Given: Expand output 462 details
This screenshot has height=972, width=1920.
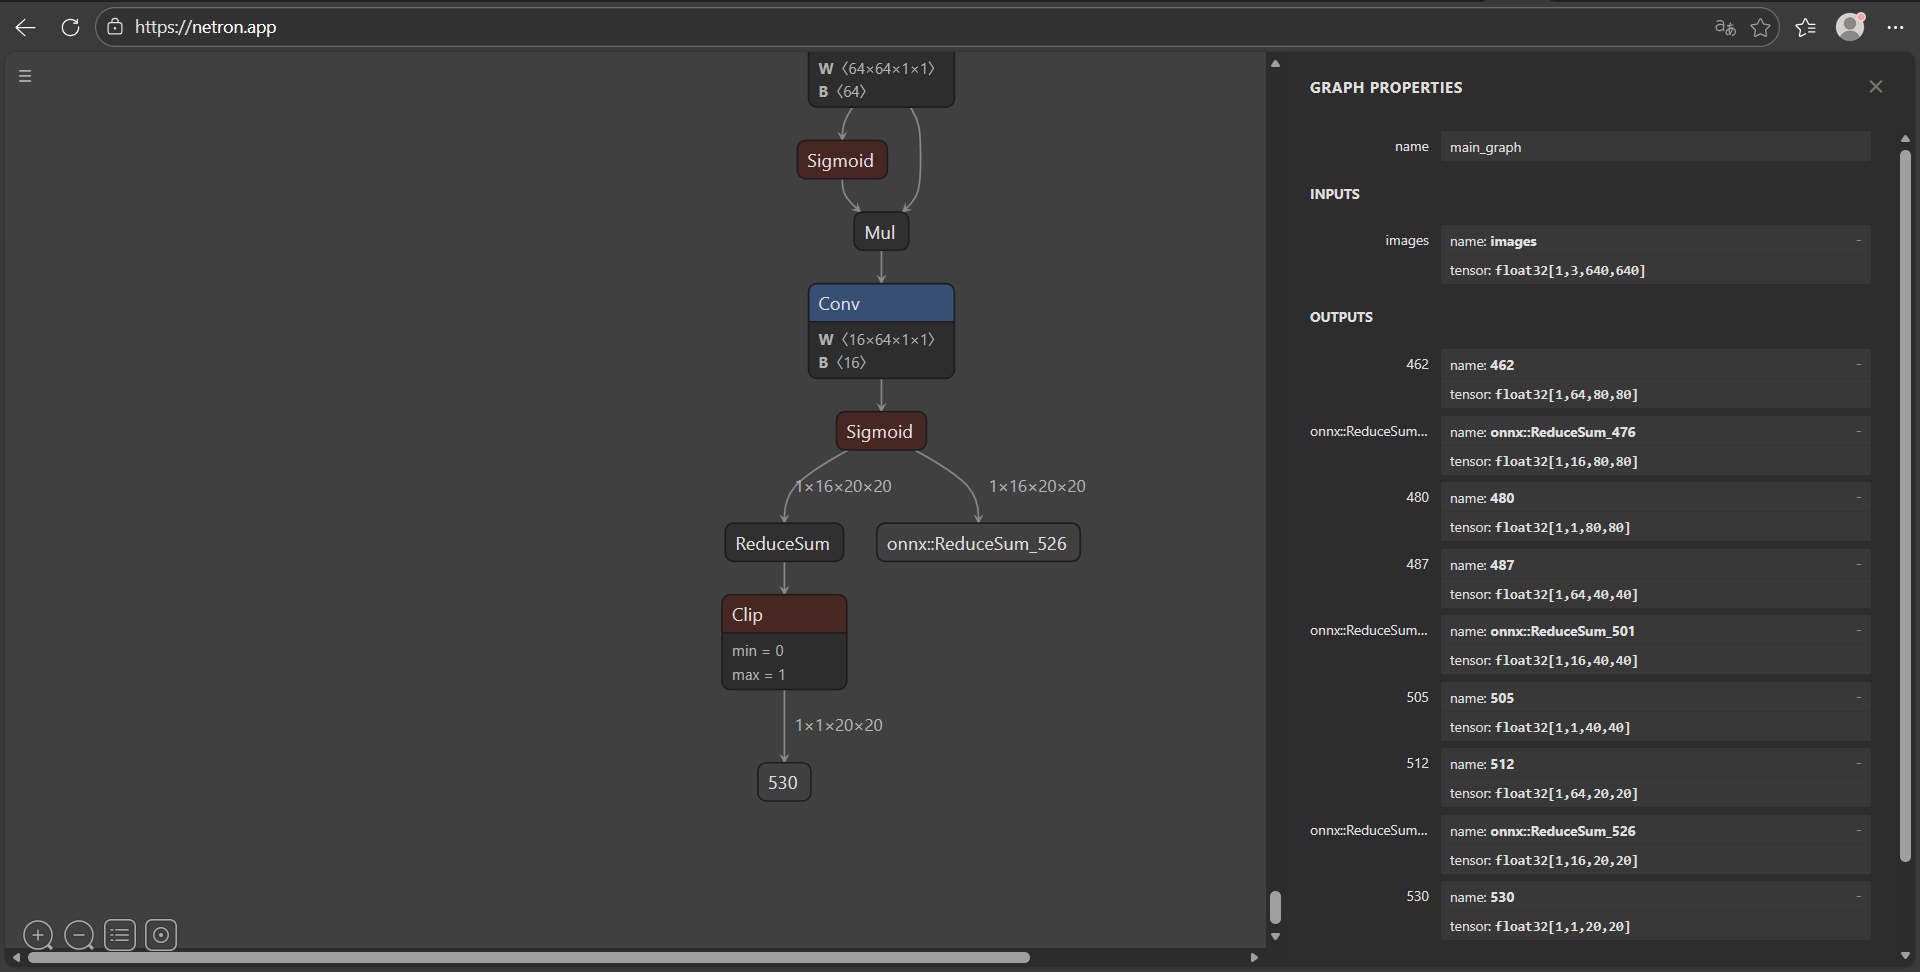Looking at the screenshot, I should point(1859,365).
